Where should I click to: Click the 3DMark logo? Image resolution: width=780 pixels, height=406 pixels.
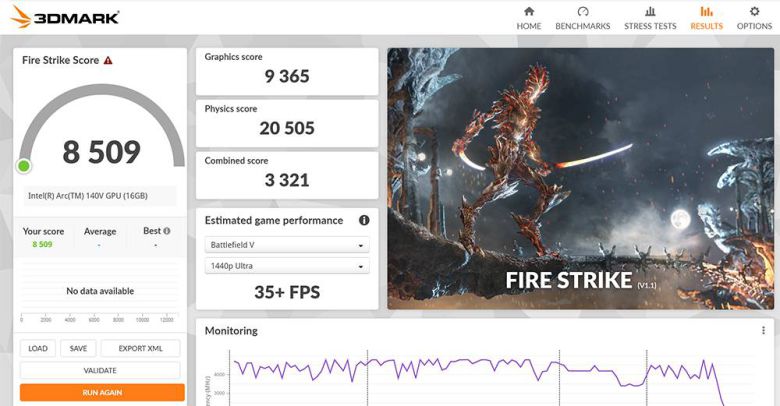[65, 17]
